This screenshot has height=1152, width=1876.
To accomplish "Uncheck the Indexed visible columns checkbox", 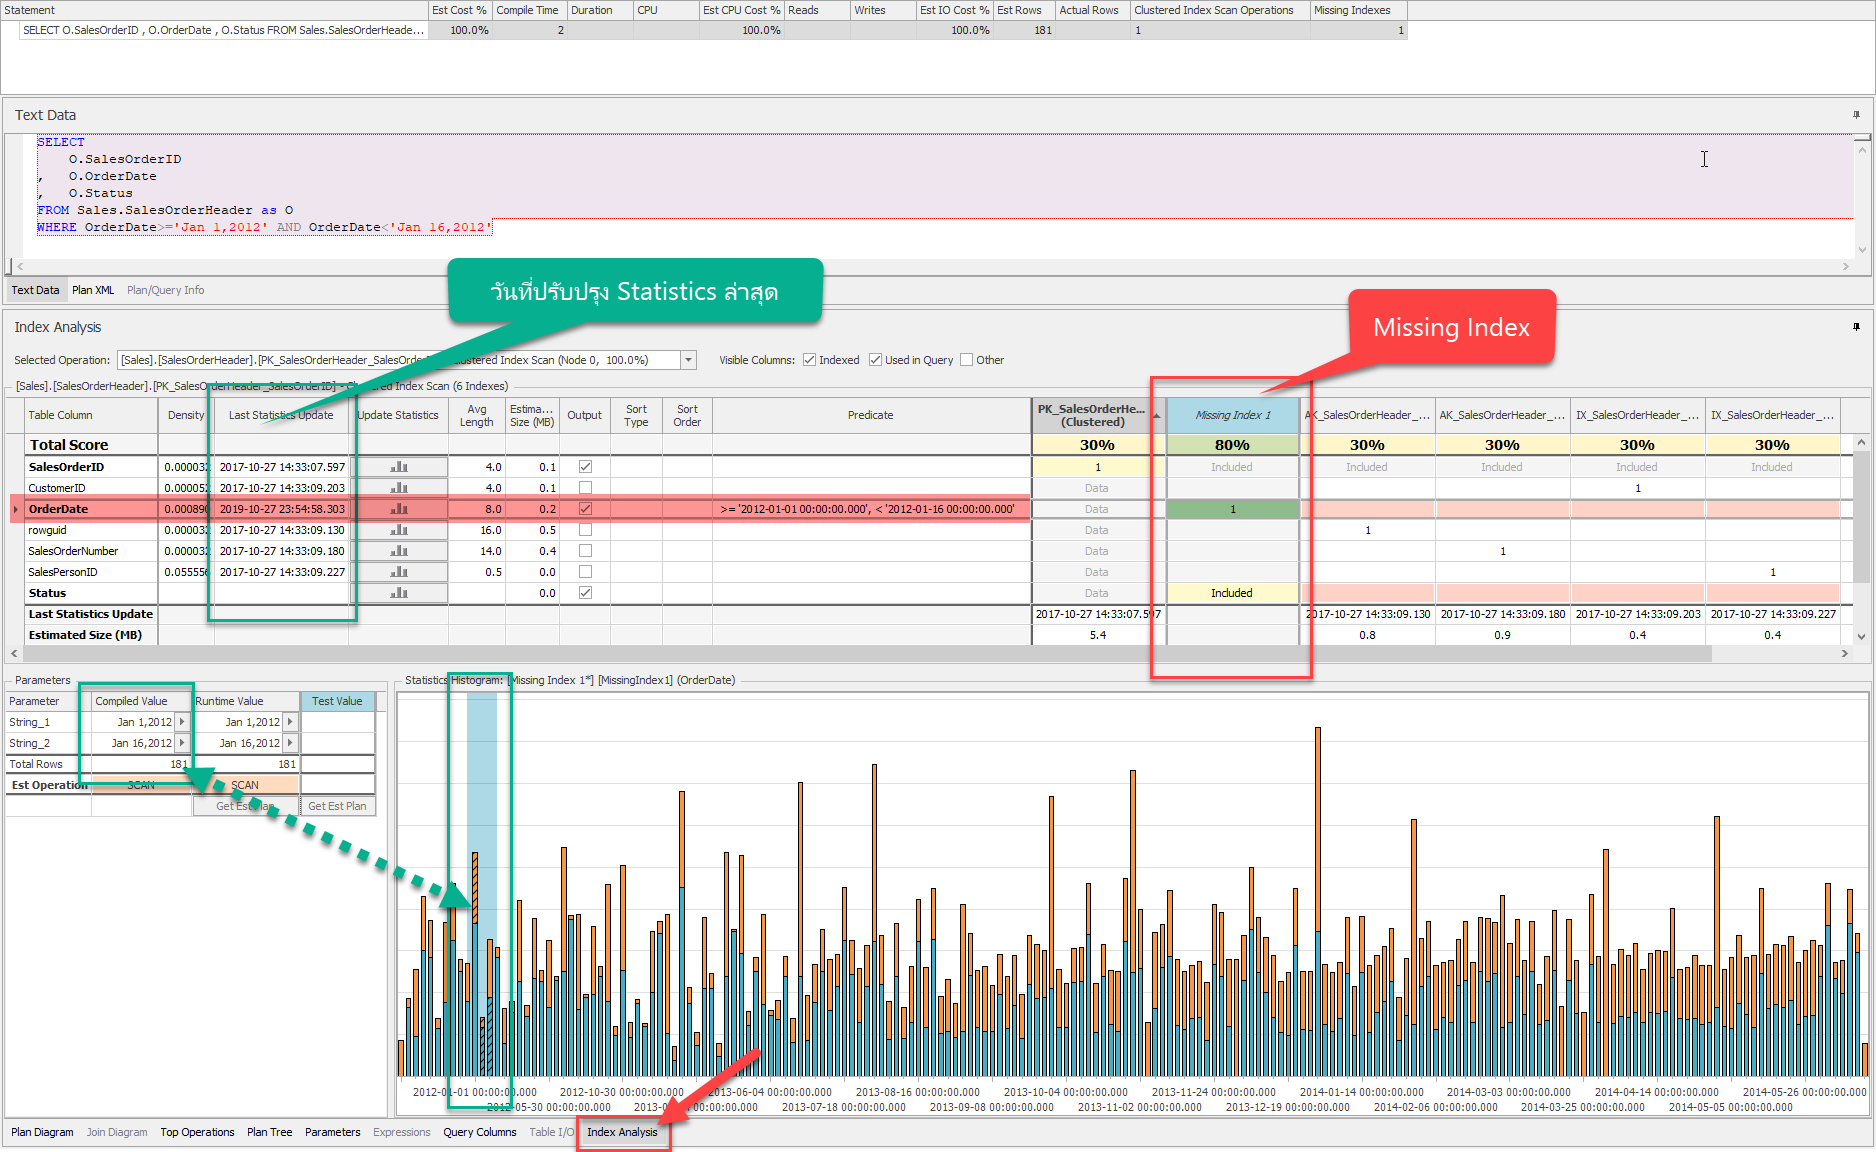I will (x=809, y=360).
